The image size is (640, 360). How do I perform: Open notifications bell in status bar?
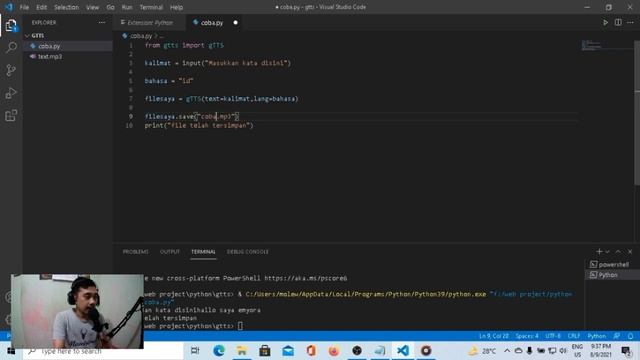[x=631, y=336]
